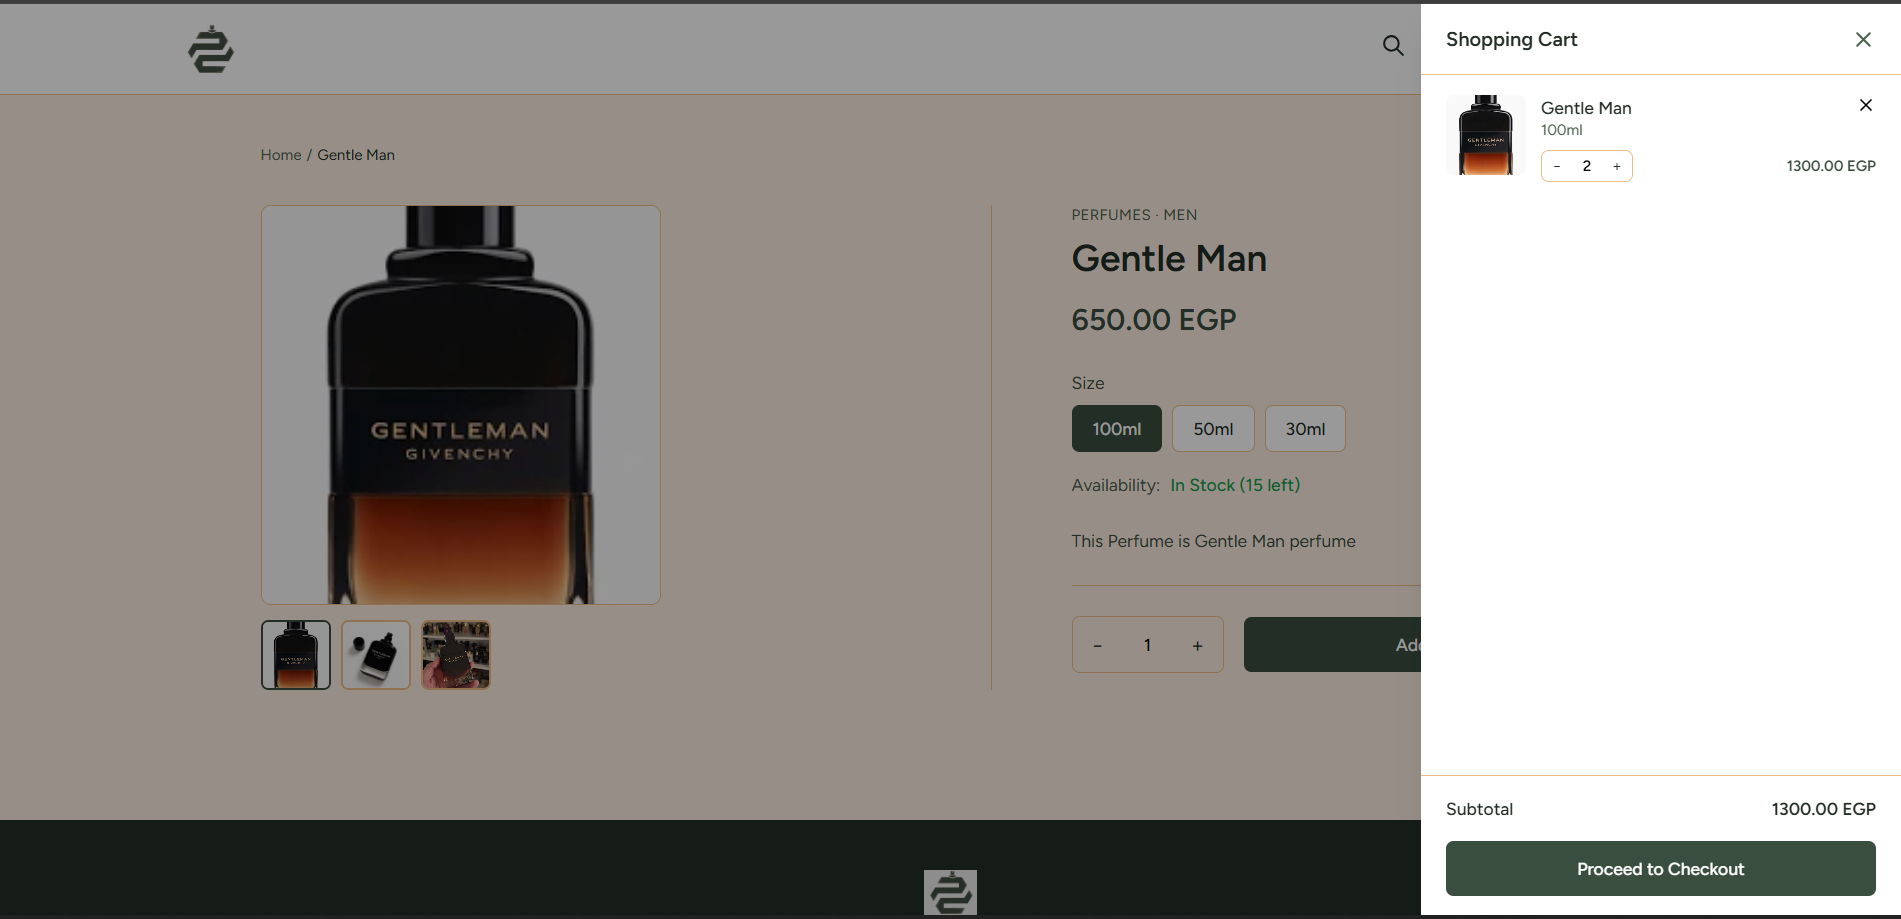Click the "PERFUMES · MEN" category label

tap(1134, 215)
